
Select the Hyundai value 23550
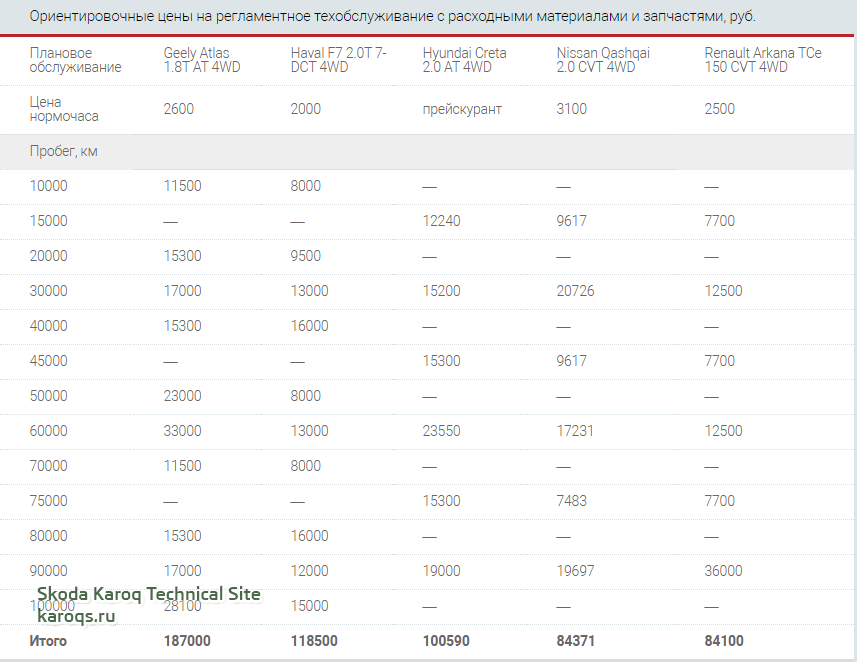tap(442, 431)
